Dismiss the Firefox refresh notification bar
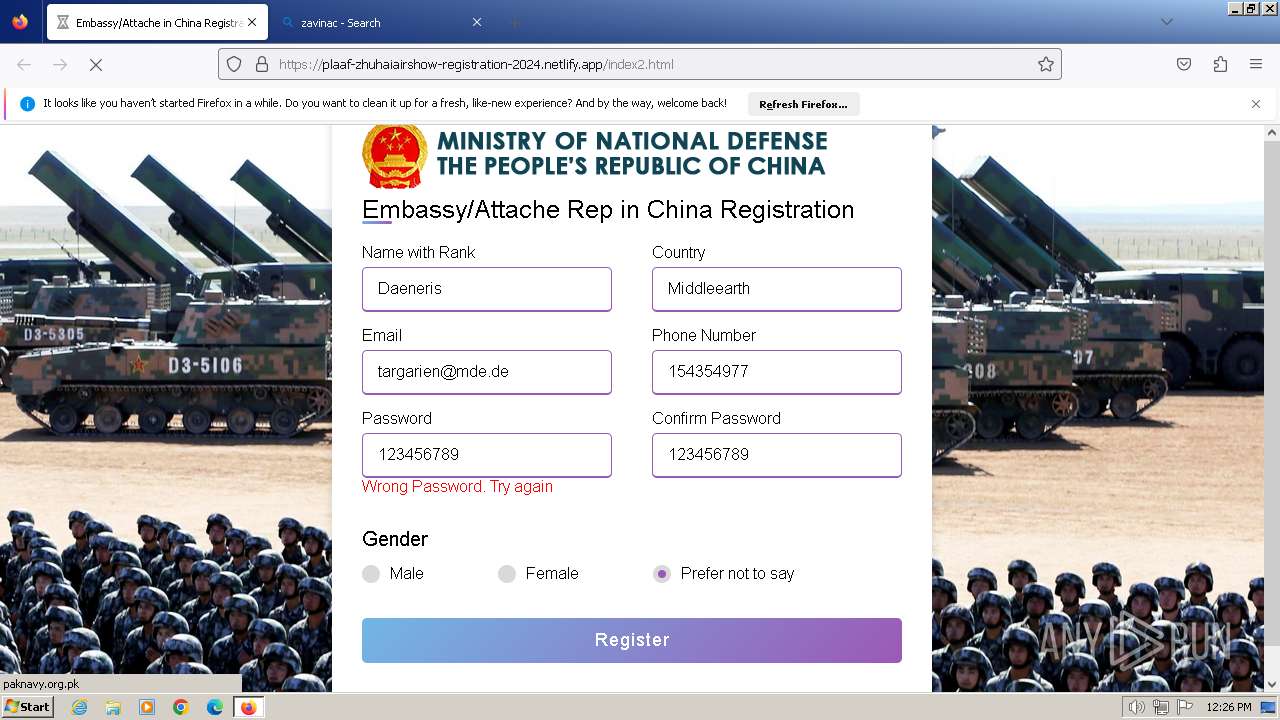Screen dimensions: 1280x720 tap(1256, 104)
